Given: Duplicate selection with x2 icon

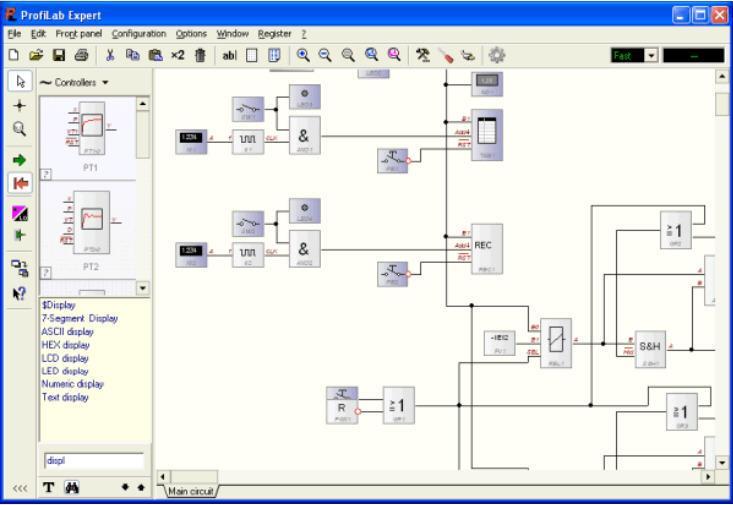Looking at the screenshot, I should pos(178,55).
